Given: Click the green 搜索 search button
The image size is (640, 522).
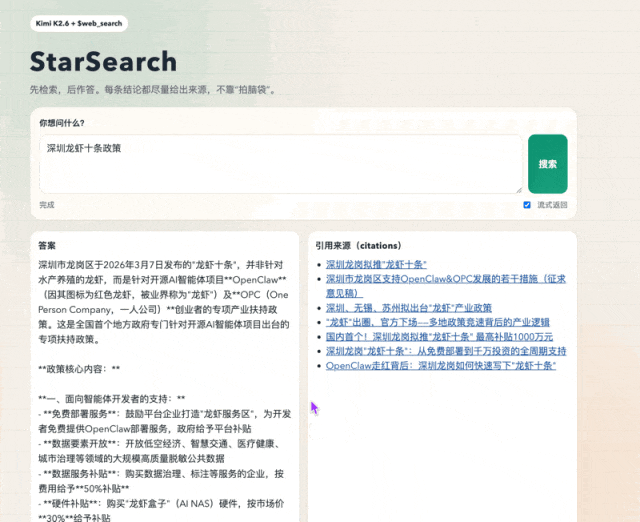Looking at the screenshot, I should coord(547,164).
